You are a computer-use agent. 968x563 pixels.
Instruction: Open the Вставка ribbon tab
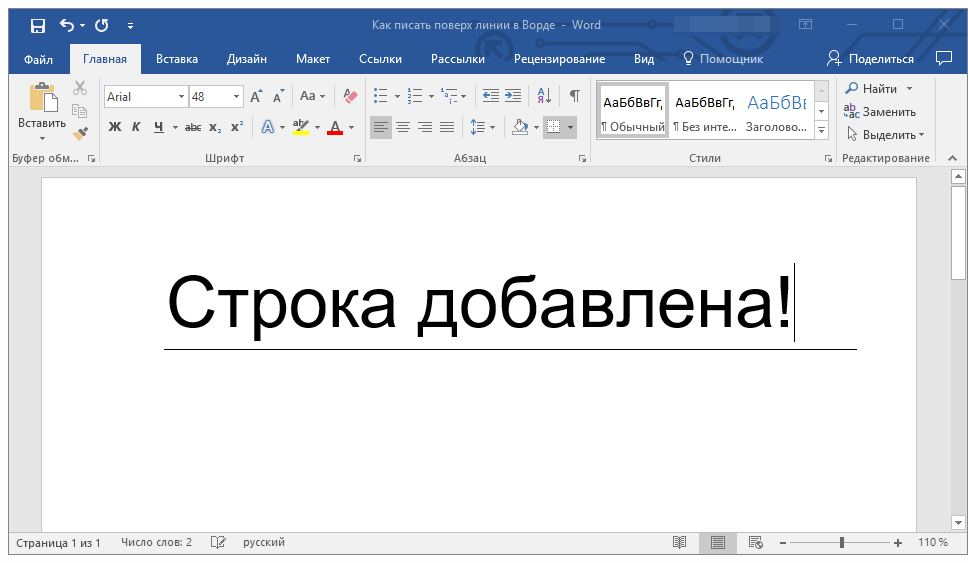point(177,59)
